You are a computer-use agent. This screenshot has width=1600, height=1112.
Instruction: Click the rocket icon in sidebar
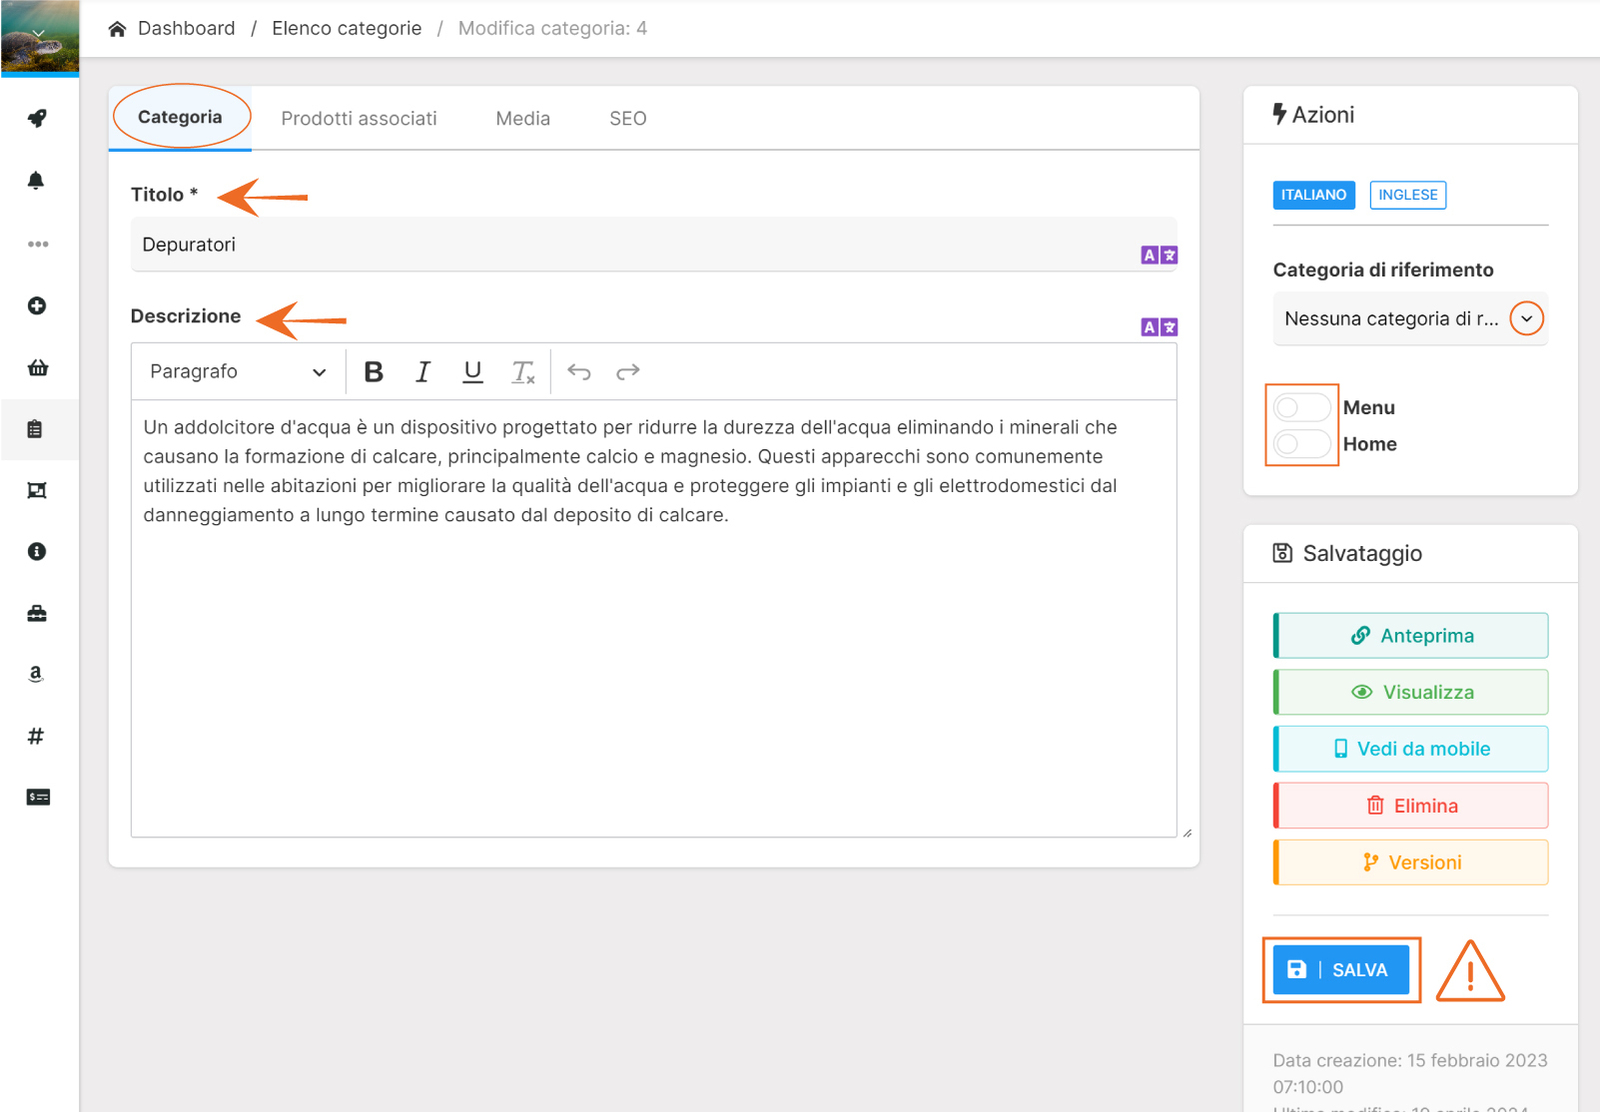tap(37, 119)
